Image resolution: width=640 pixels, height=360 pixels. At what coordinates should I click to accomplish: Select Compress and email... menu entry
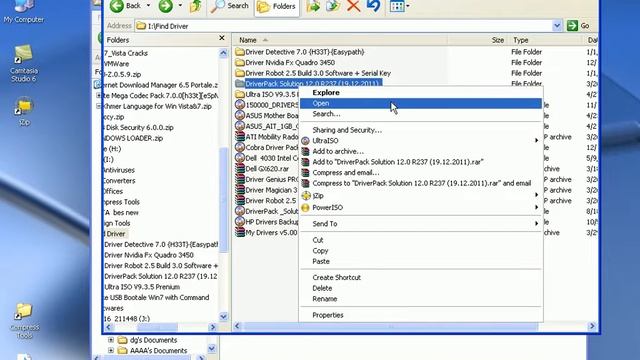(x=420, y=172)
